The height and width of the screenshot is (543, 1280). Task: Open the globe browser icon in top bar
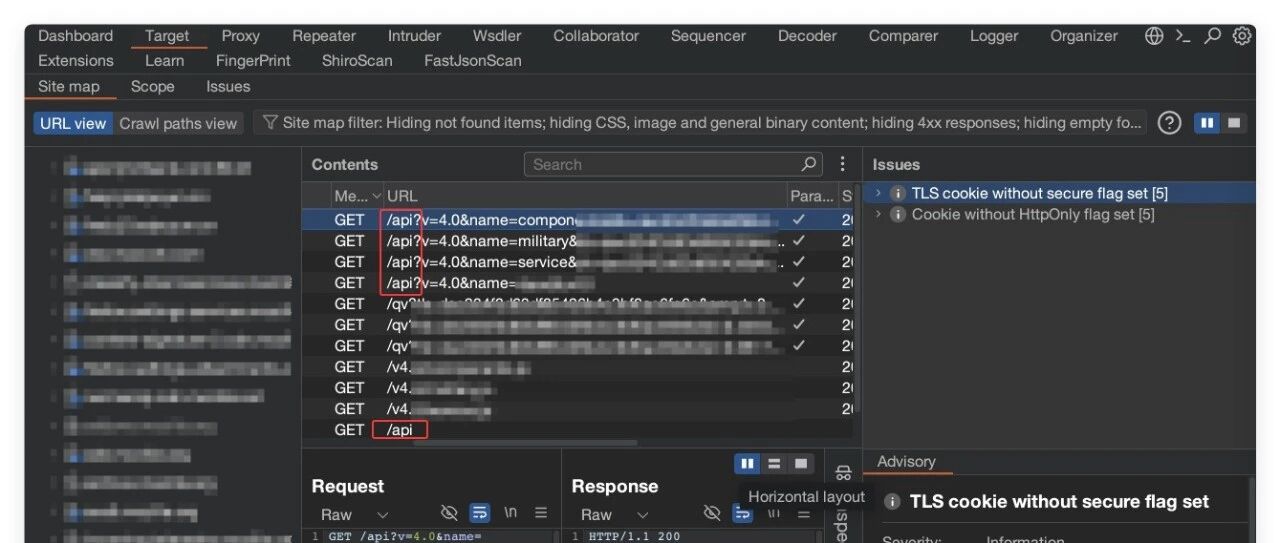(1154, 36)
